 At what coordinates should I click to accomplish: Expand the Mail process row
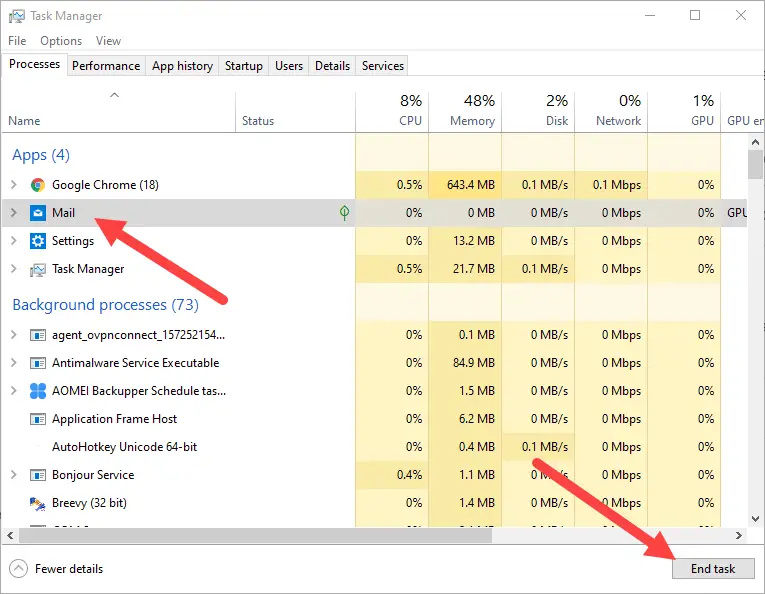pyautogui.click(x=14, y=213)
